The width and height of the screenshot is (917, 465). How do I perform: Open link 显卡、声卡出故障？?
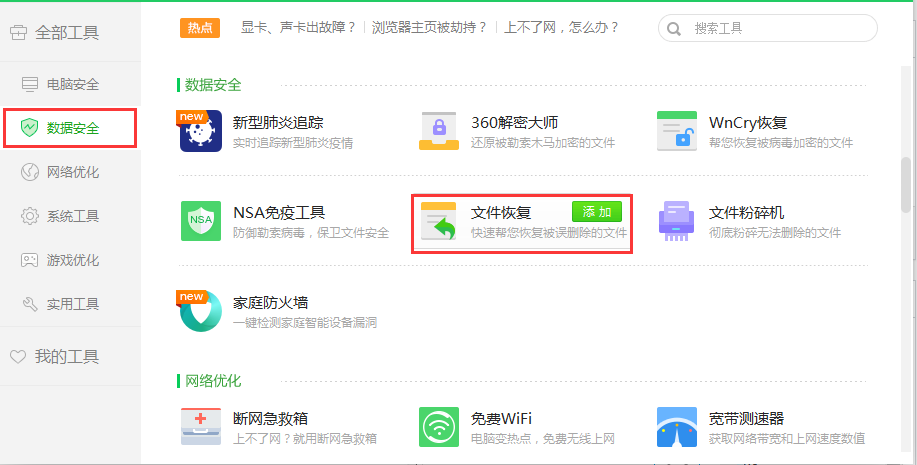pyautogui.click(x=298, y=27)
